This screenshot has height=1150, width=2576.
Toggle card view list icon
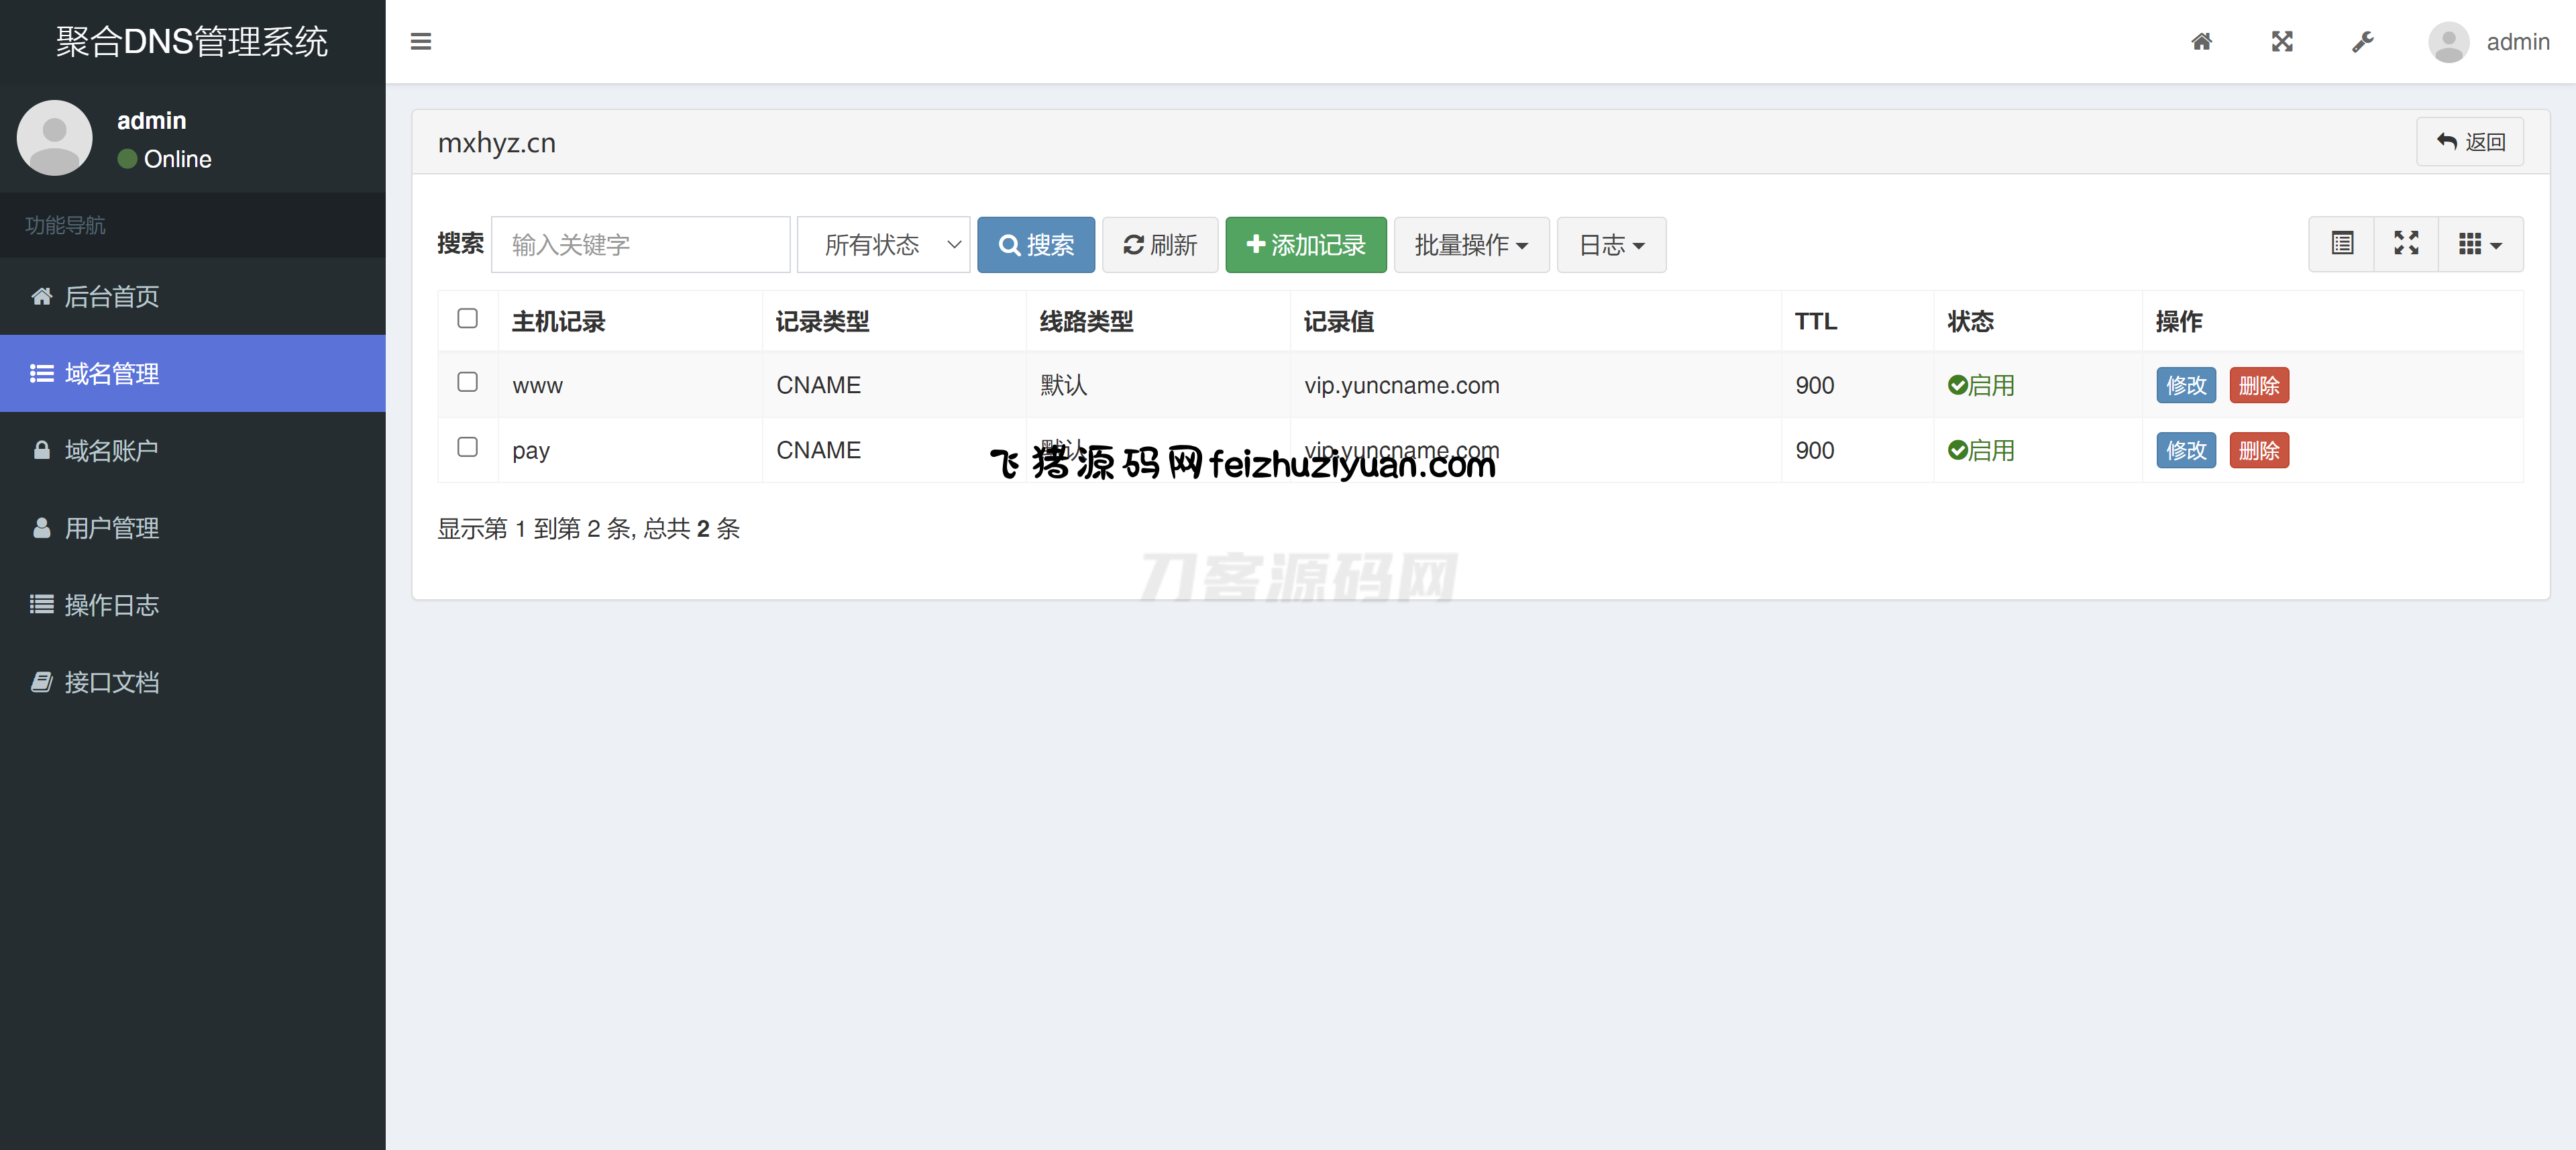(2342, 244)
